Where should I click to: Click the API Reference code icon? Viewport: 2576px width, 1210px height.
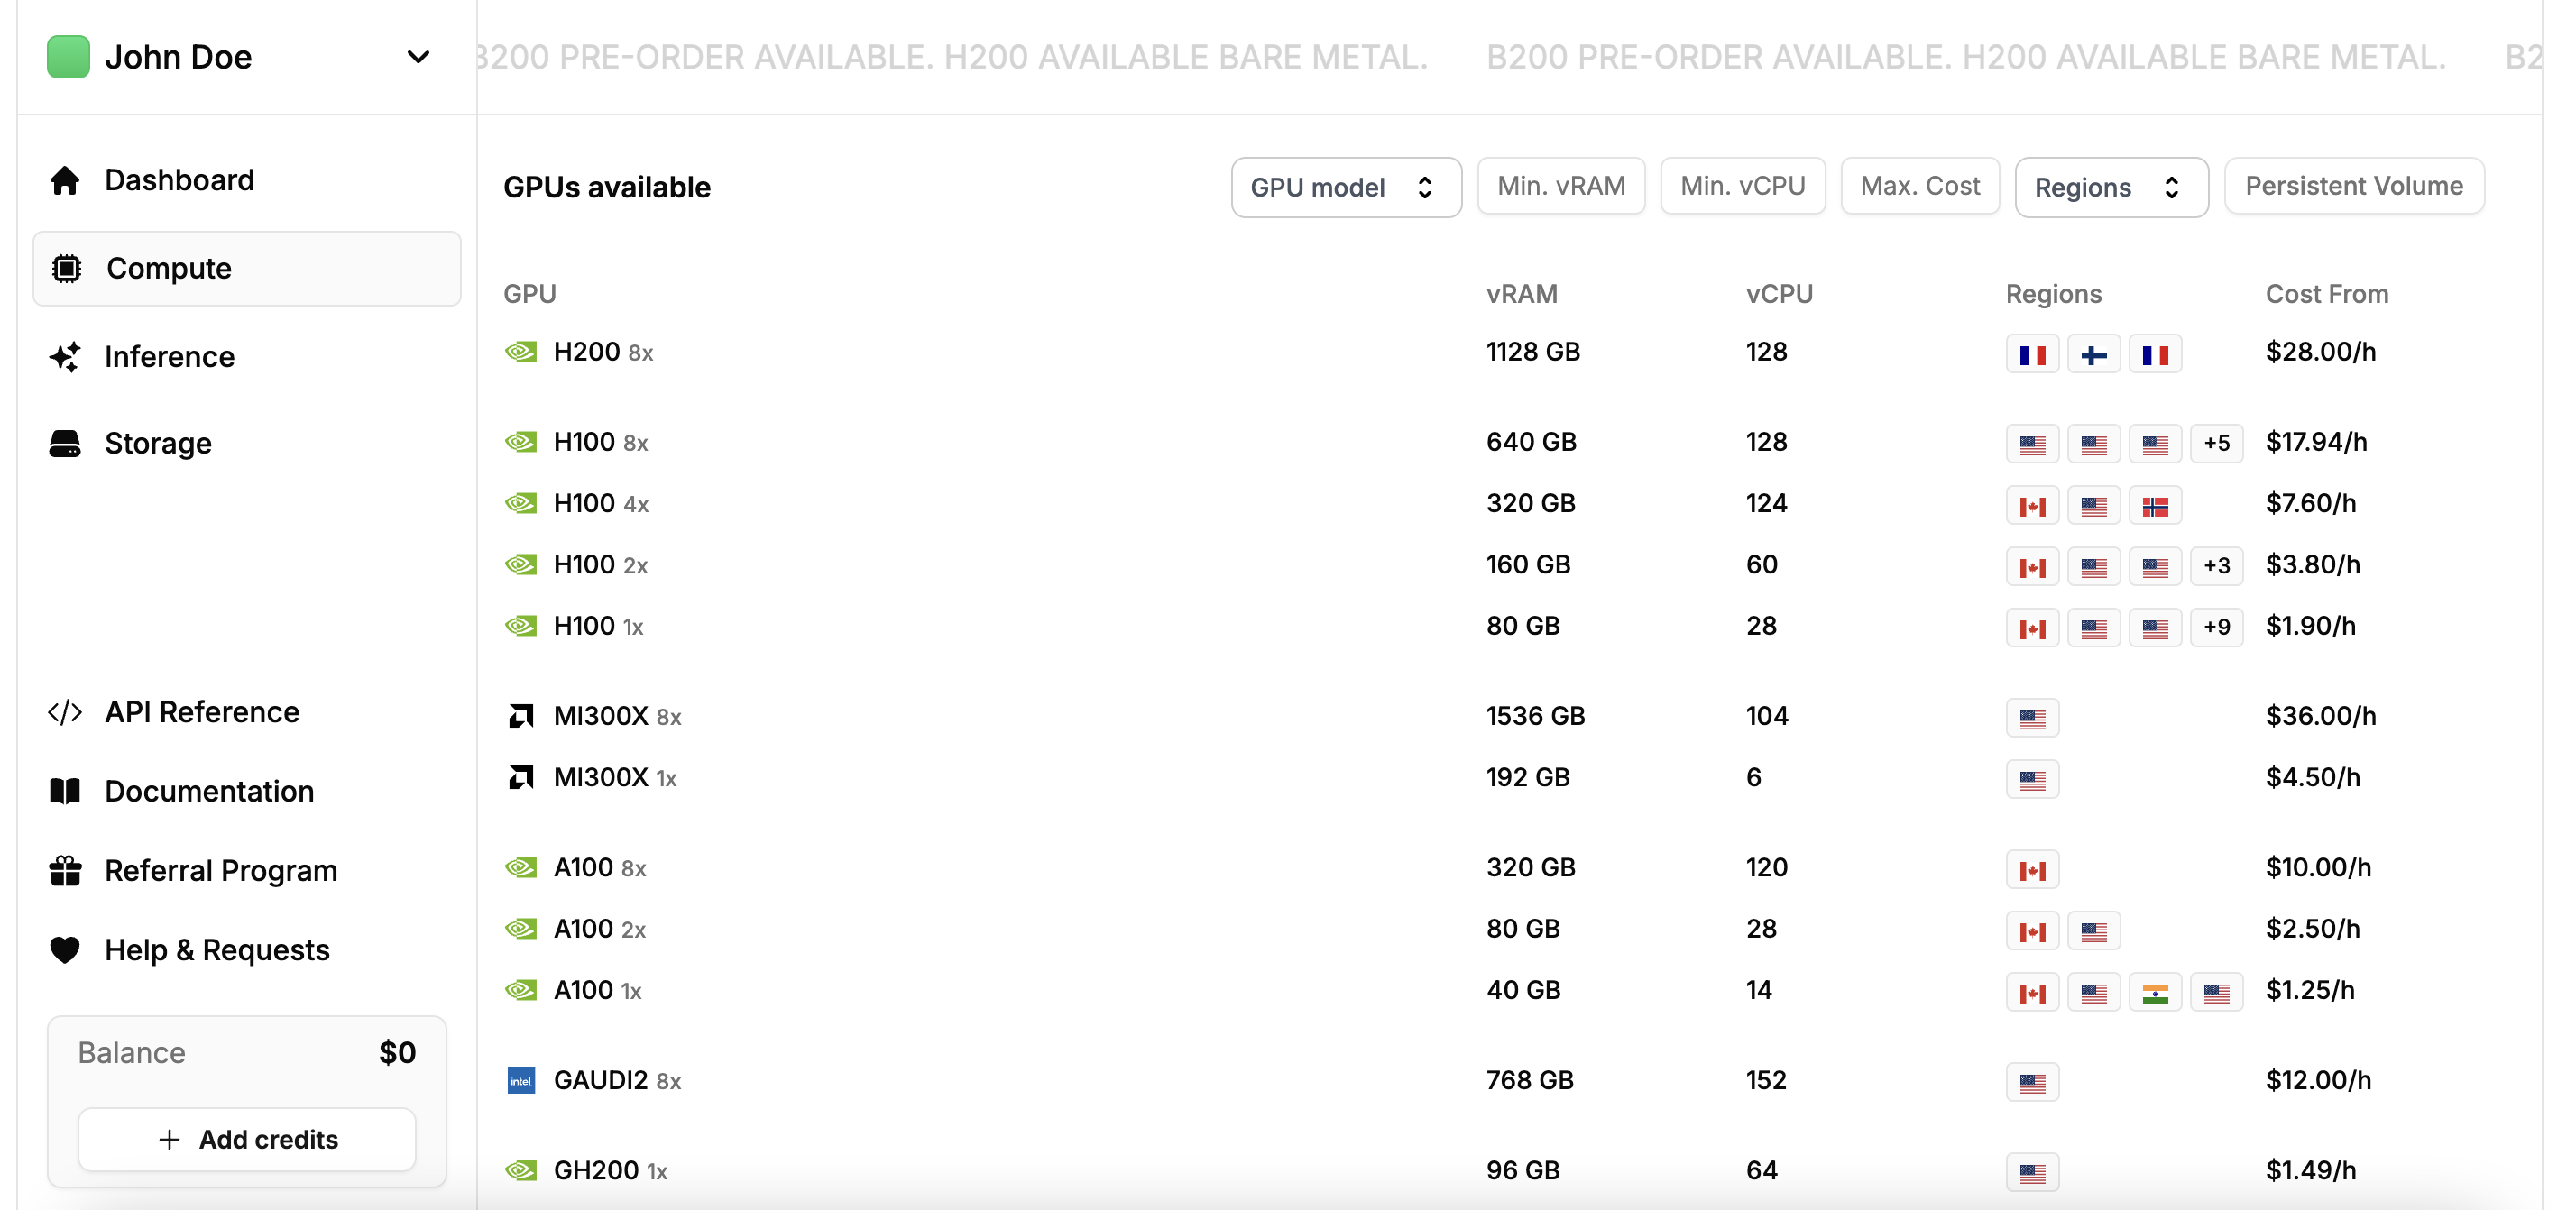click(65, 712)
